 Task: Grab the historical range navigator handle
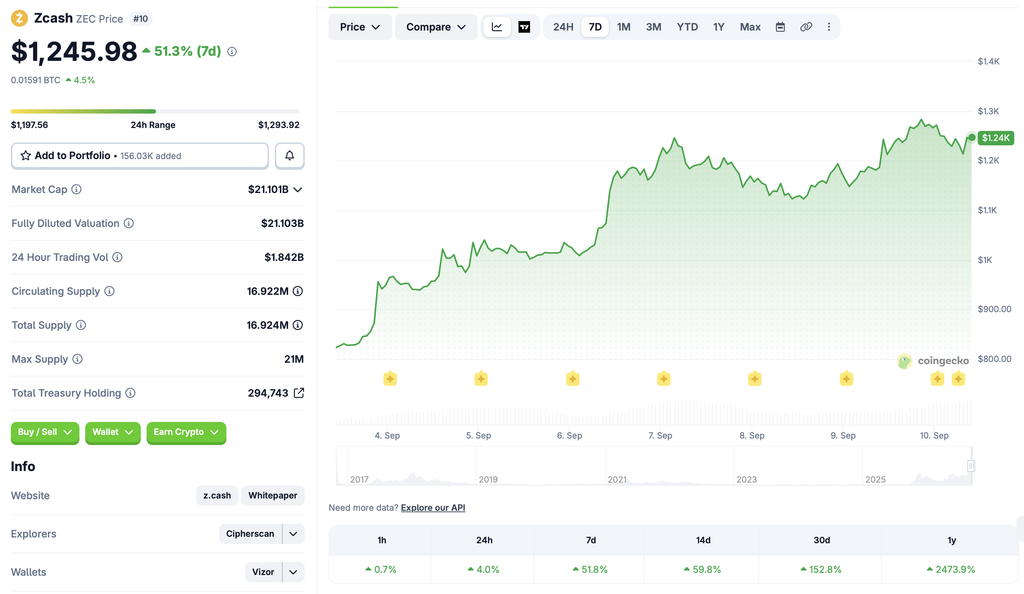(x=971, y=465)
